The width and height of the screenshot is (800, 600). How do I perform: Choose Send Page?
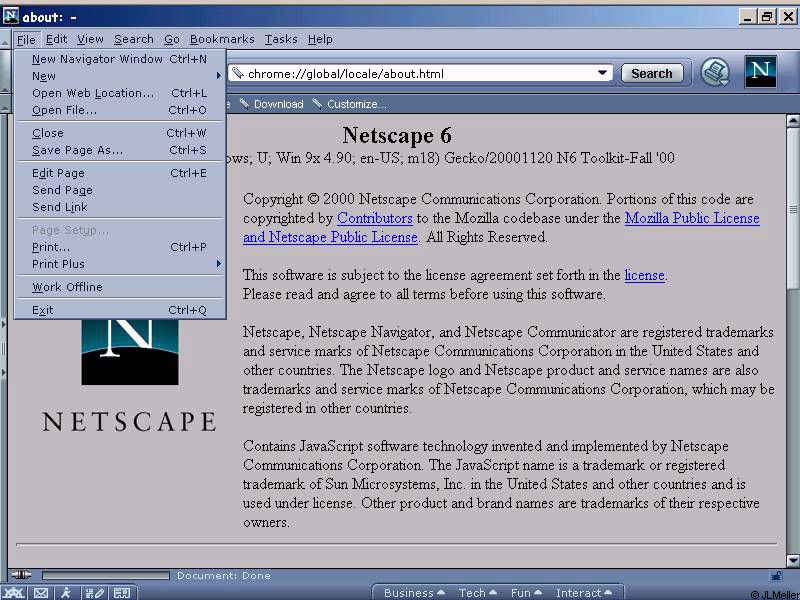[x=120, y=190]
